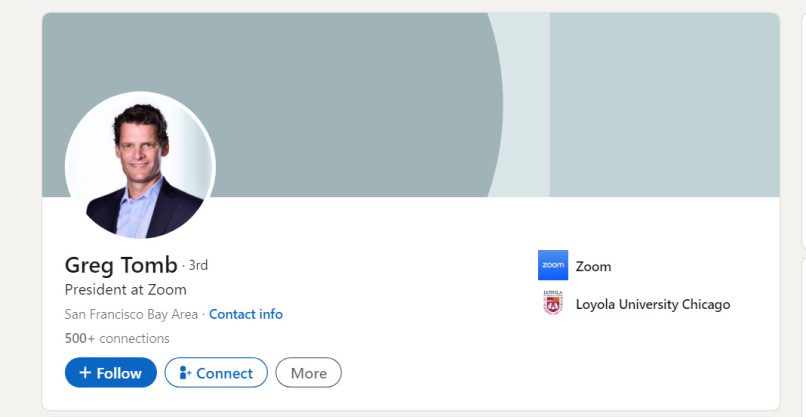Click the plus icon in Follow button
The width and height of the screenshot is (806, 417).
point(85,373)
